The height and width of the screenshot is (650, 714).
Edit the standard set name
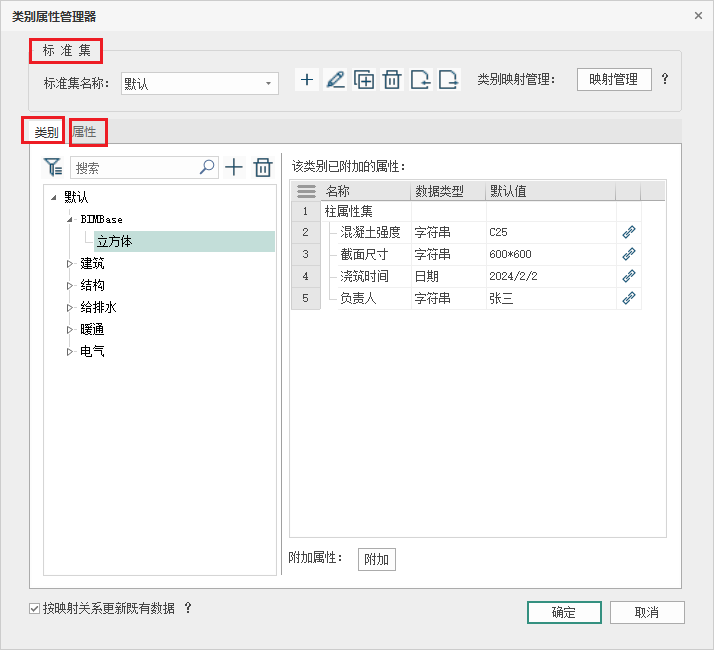click(335, 80)
